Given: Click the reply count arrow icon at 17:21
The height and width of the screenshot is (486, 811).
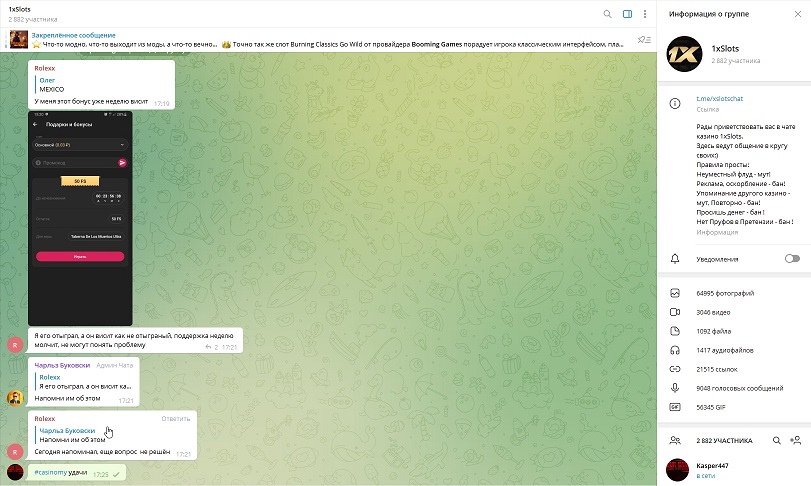Looking at the screenshot, I should pos(208,347).
